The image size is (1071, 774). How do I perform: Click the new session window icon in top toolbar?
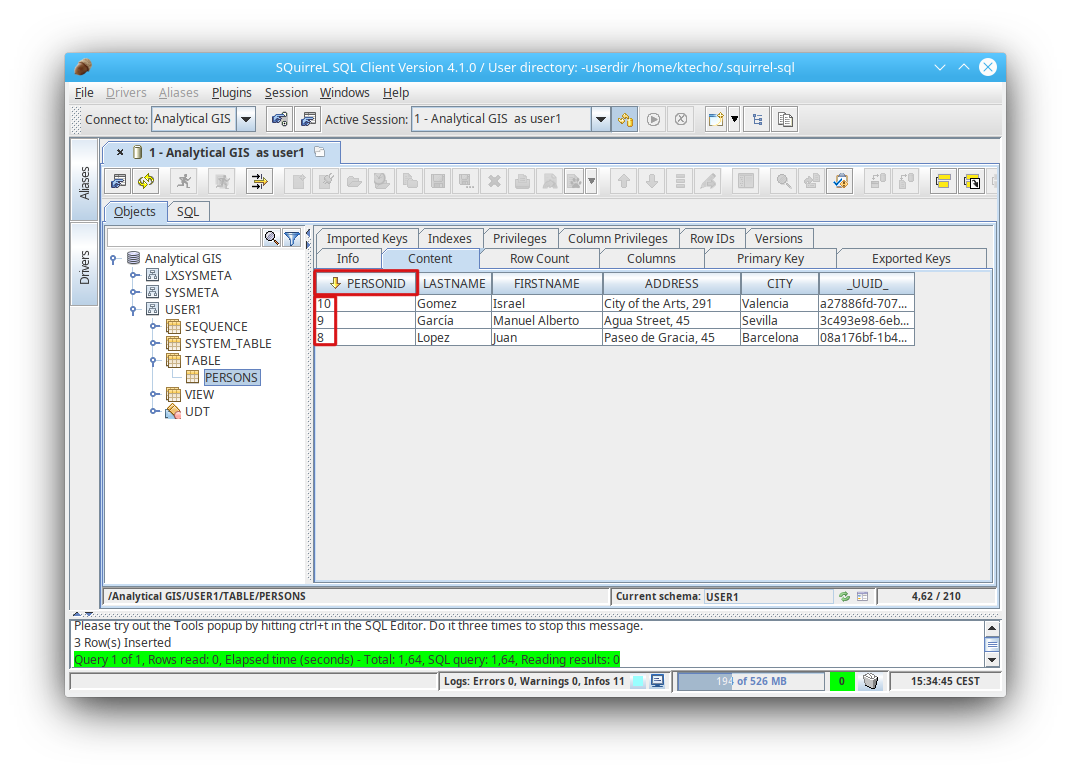tap(716, 120)
